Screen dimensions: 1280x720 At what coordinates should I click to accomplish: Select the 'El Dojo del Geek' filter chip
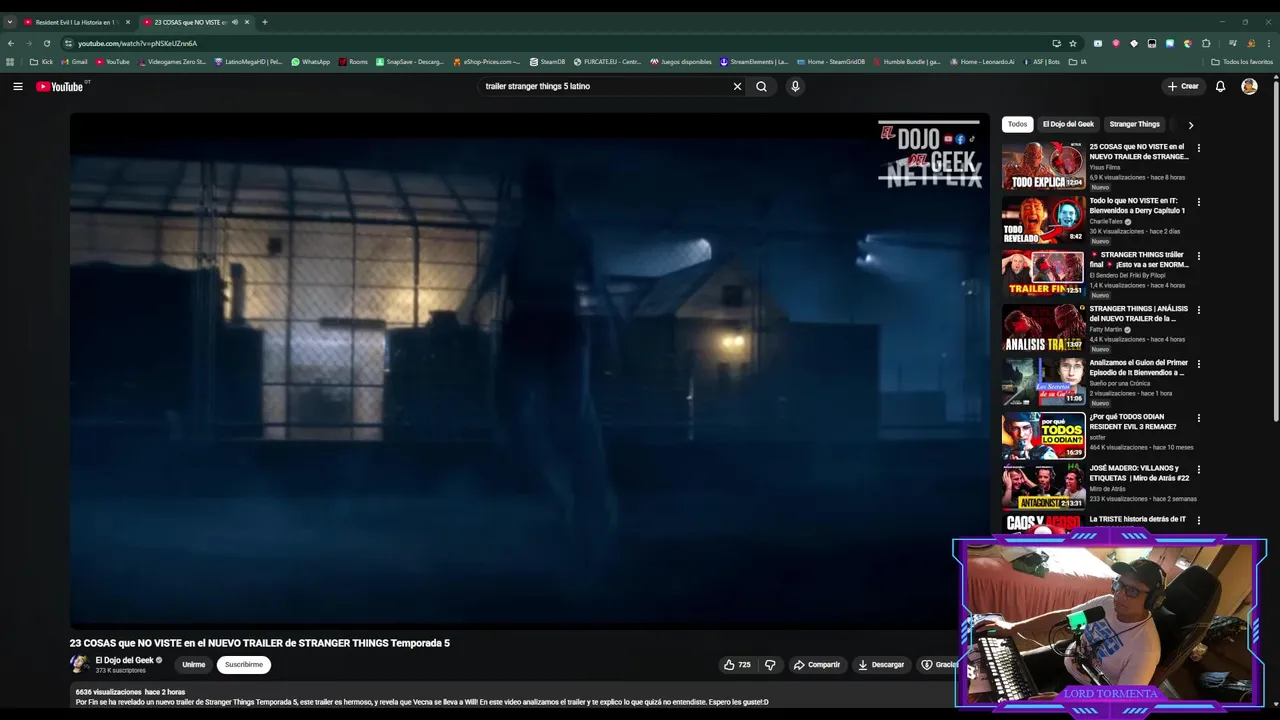1068,124
